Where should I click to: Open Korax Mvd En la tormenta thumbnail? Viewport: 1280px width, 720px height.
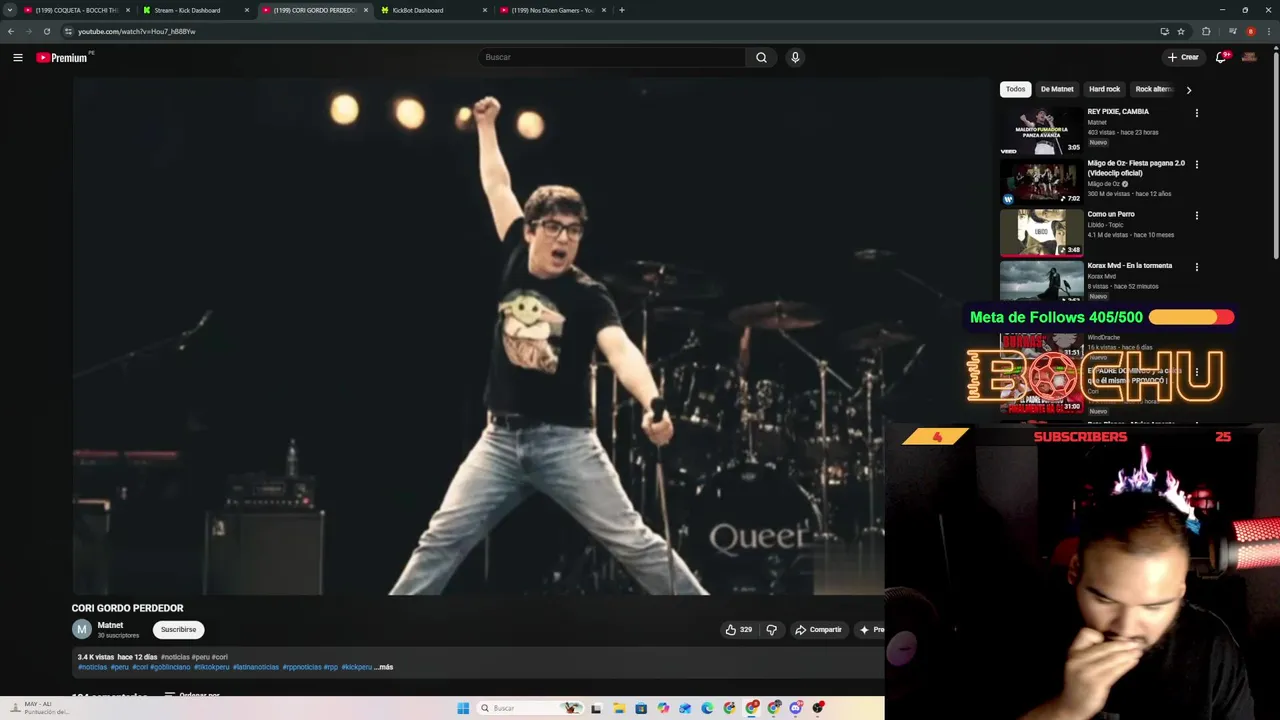point(1042,281)
